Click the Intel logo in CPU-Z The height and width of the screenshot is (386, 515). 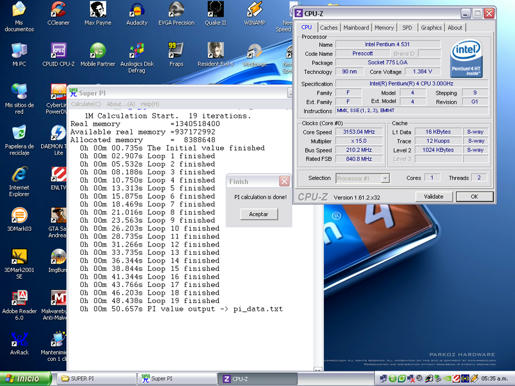pos(466,58)
